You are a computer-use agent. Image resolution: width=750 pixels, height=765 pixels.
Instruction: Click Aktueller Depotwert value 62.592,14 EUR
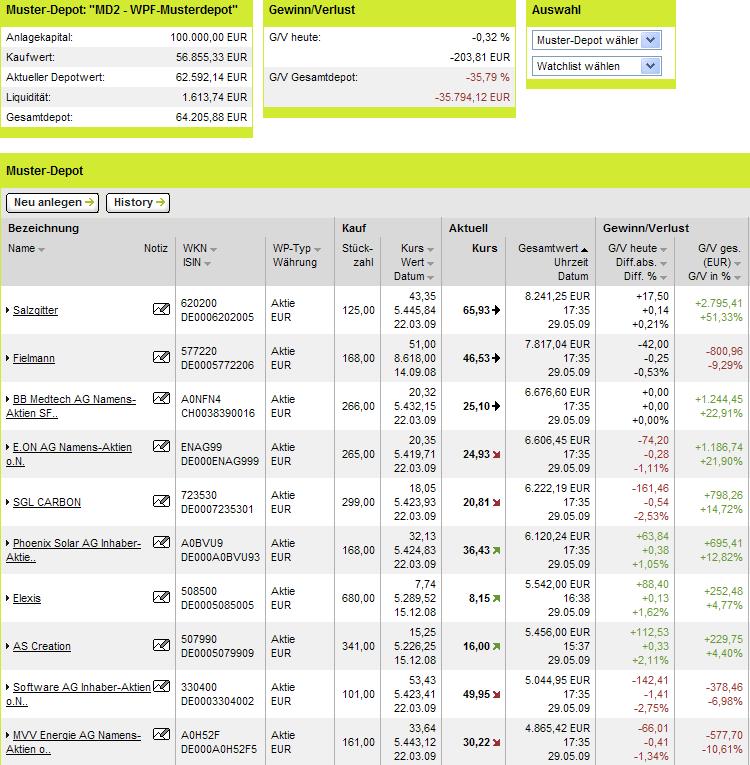point(211,77)
